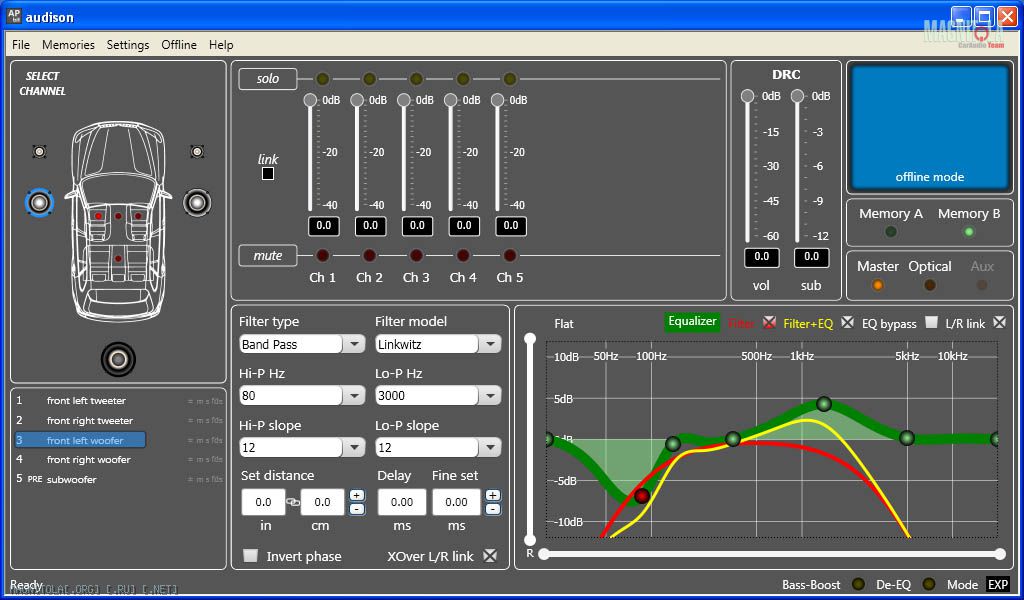
Task: Solo channel 1 indicator
Action: tap(323, 79)
